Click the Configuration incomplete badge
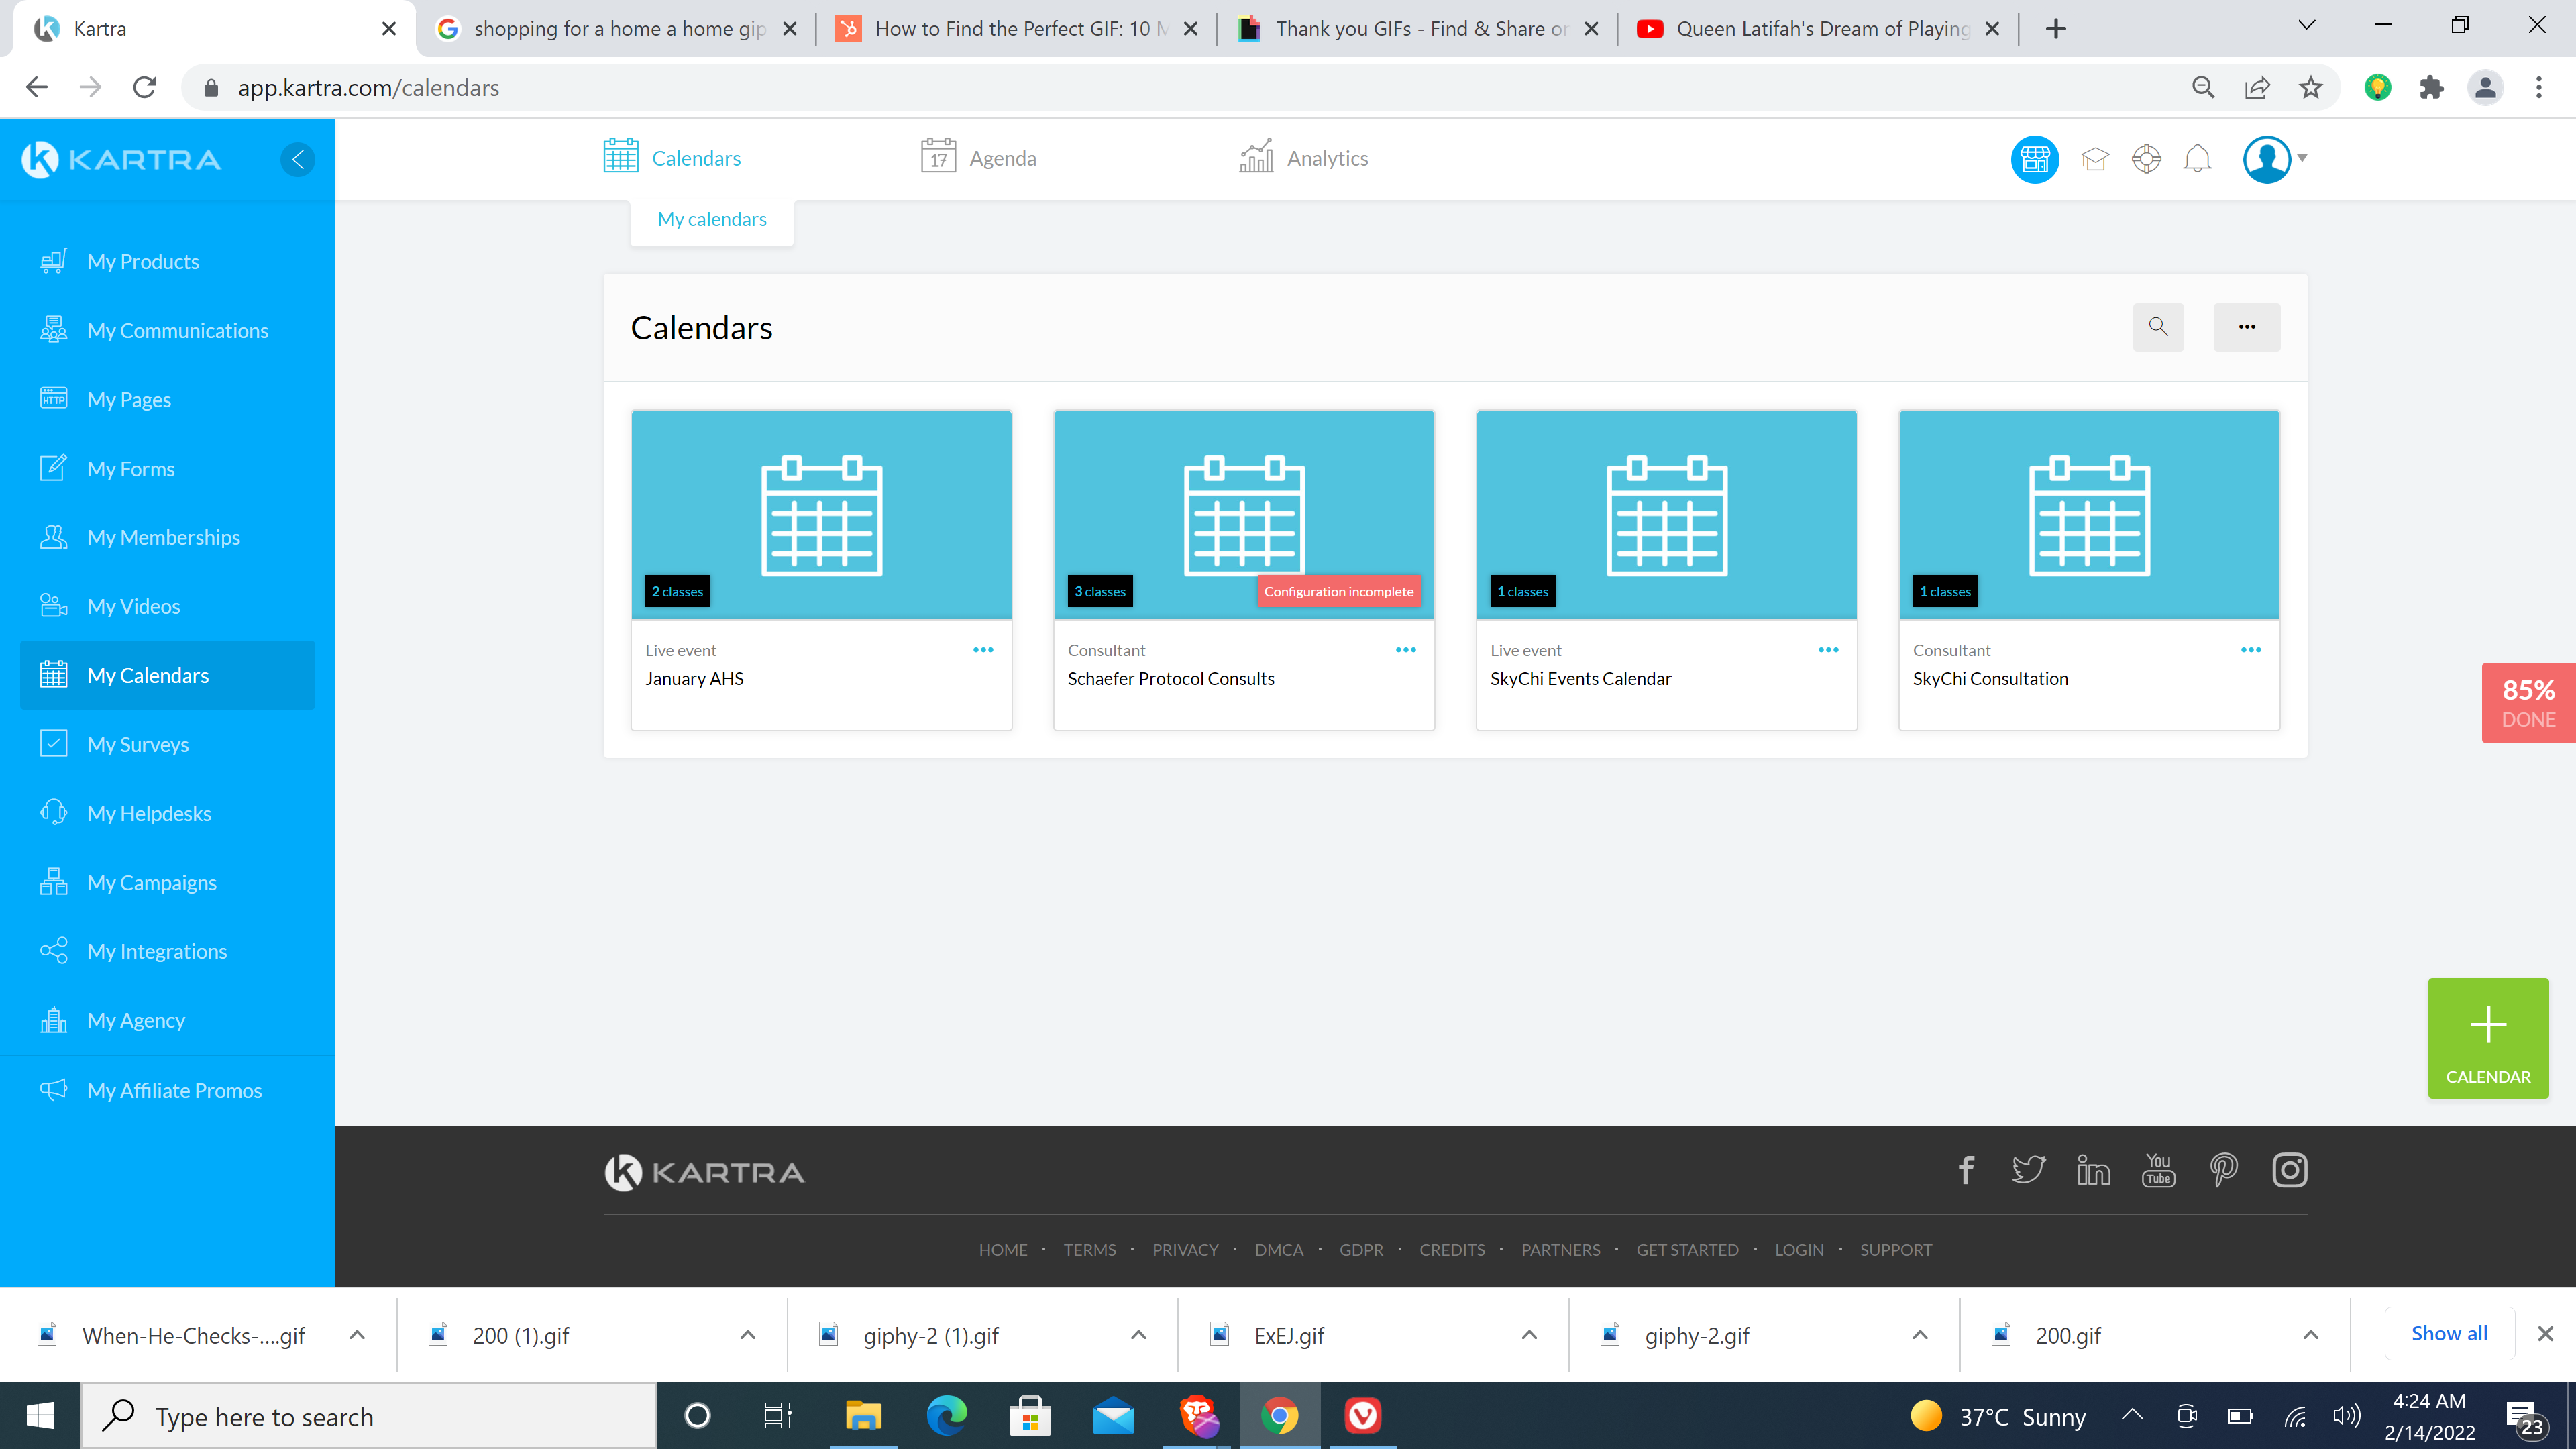 click(1338, 591)
